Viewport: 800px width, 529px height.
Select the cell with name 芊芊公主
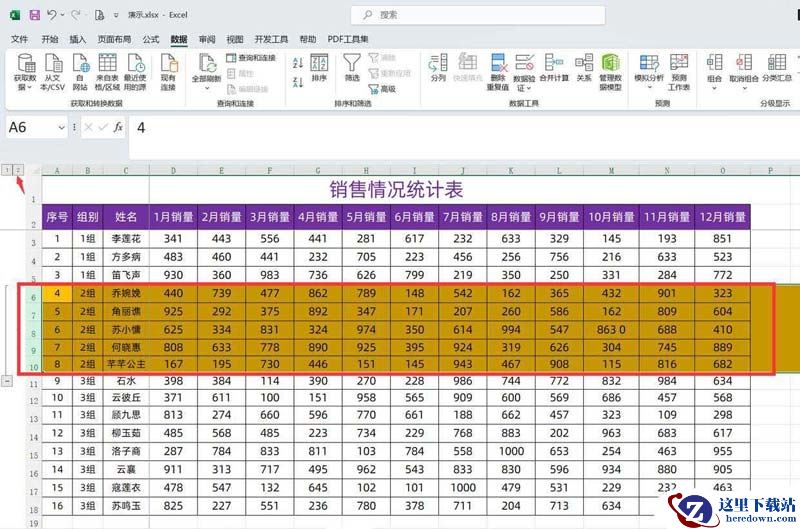(x=126, y=364)
